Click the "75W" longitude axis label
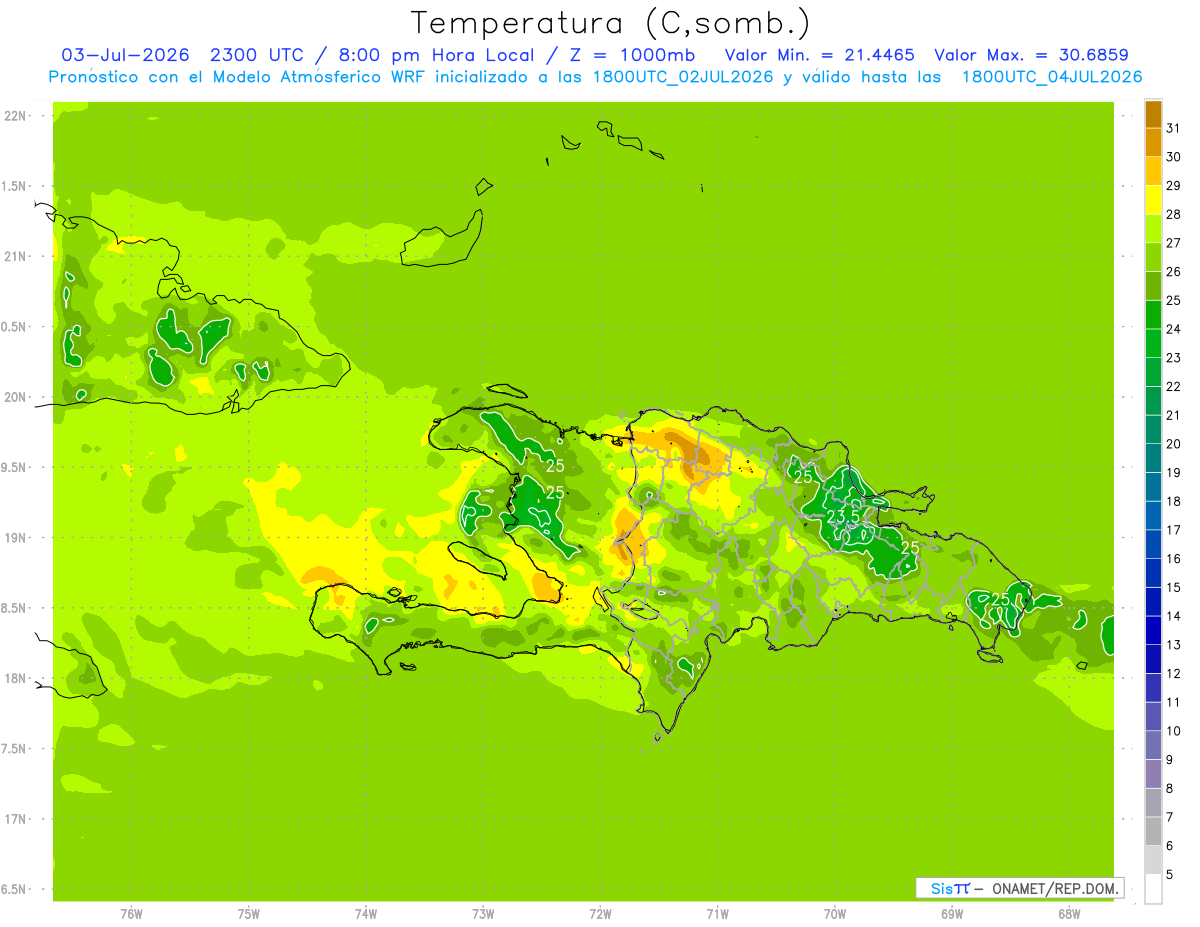The height and width of the screenshot is (927, 1200). click(249, 913)
